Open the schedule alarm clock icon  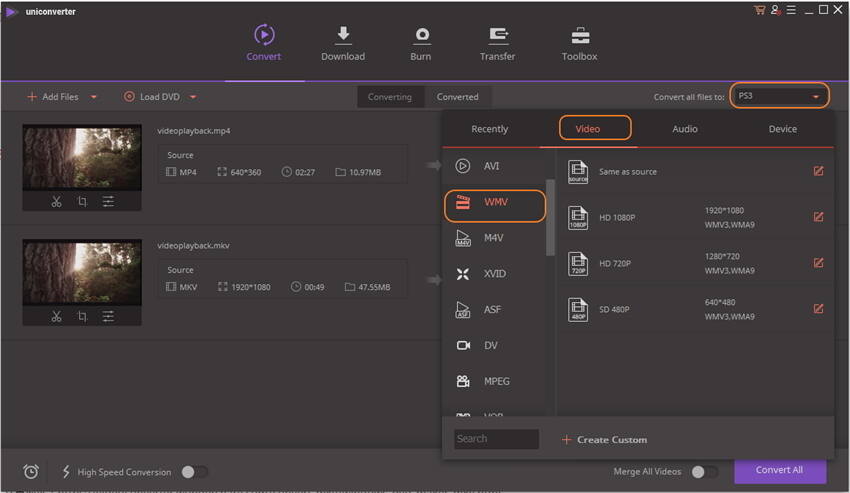click(x=31, y=472)
